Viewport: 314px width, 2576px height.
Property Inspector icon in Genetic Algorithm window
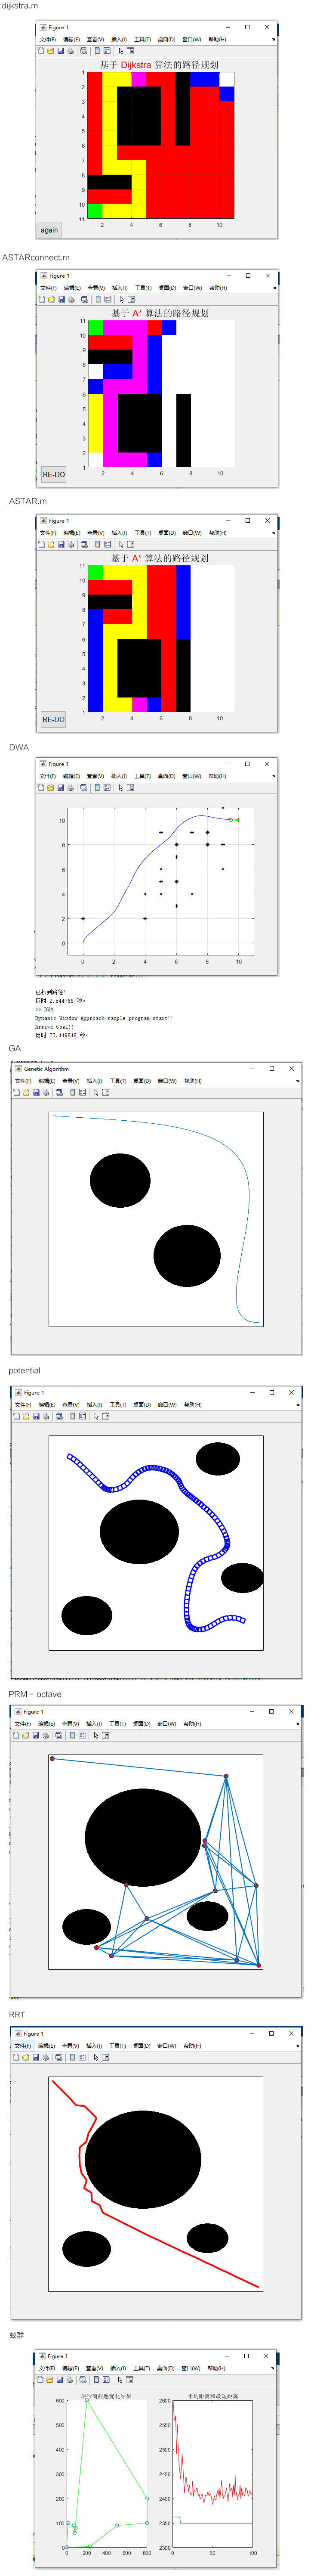click(x=105, y=1092)
